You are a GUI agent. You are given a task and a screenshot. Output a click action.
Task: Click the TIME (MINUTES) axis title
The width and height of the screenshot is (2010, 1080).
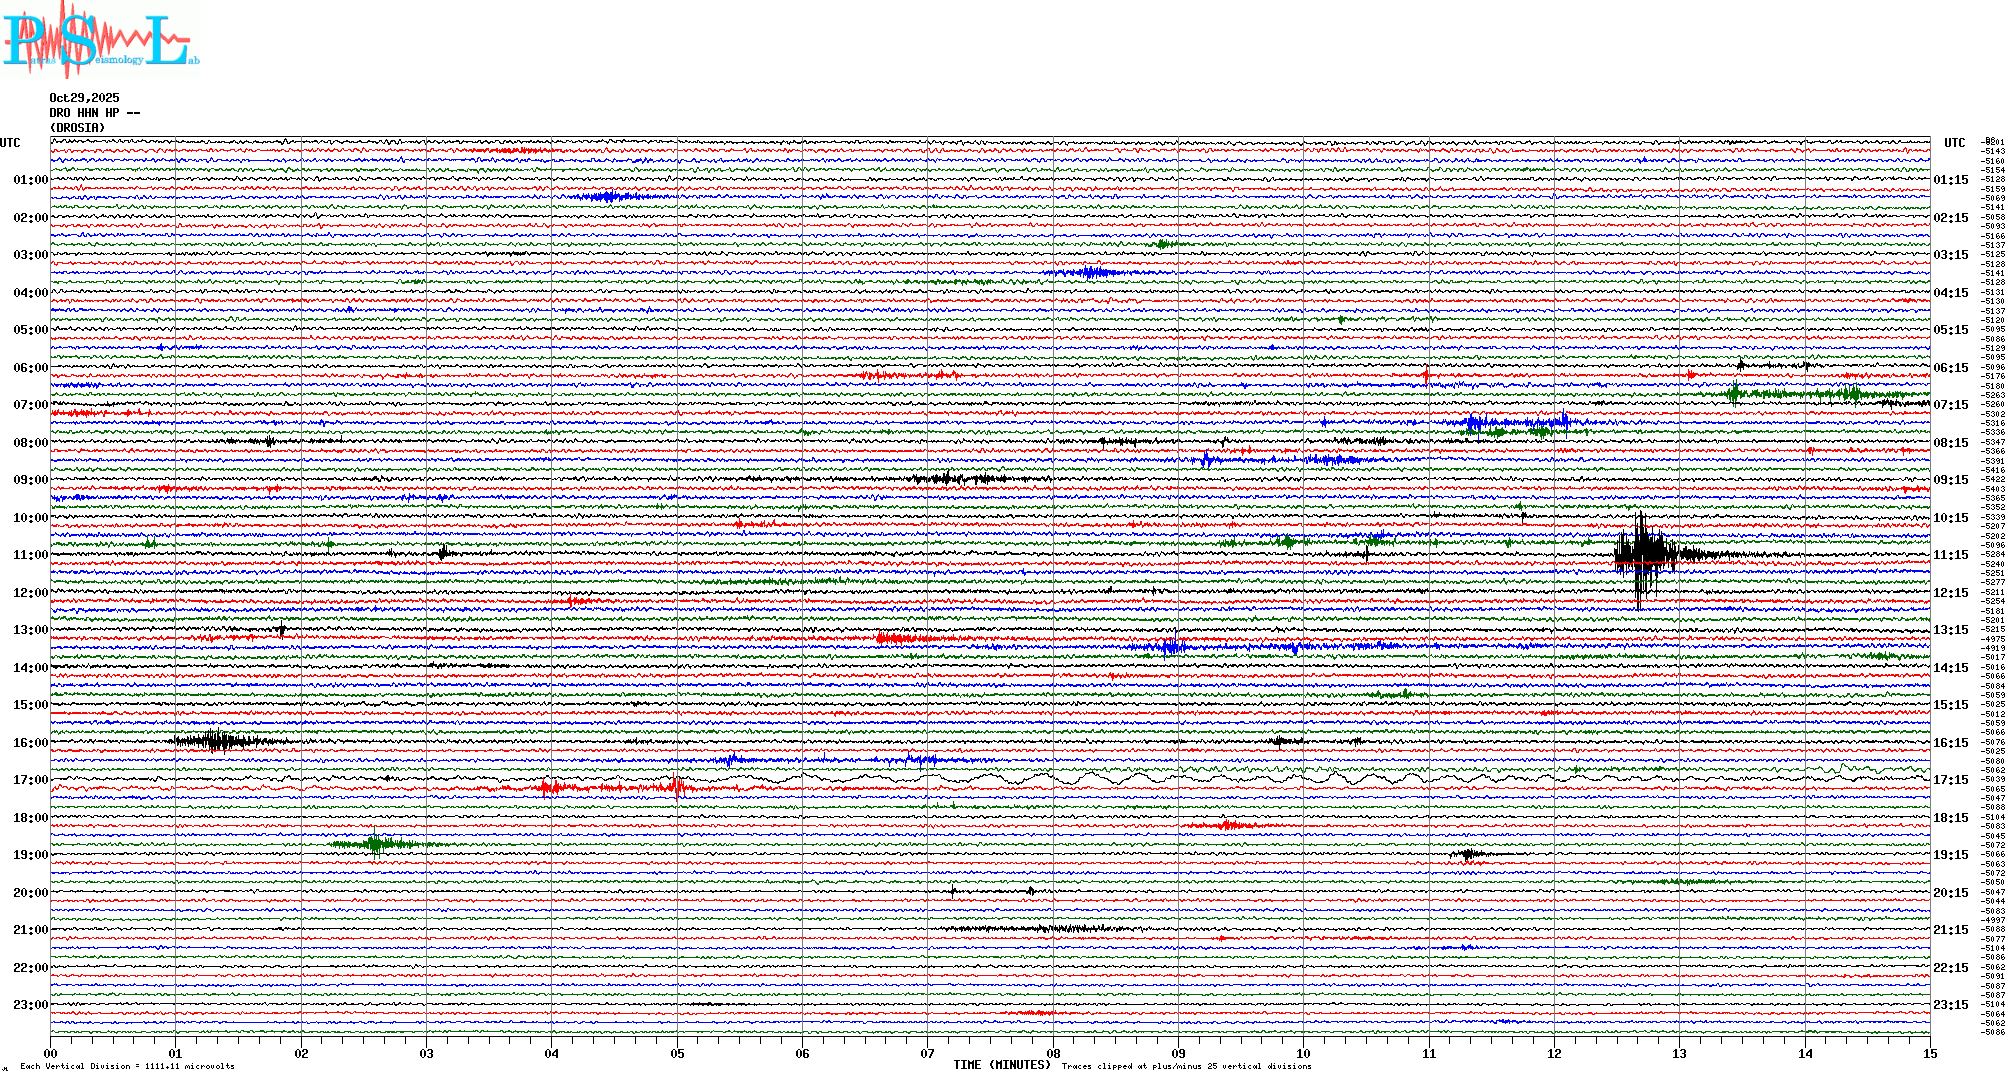click(x=1001, y=1065)
